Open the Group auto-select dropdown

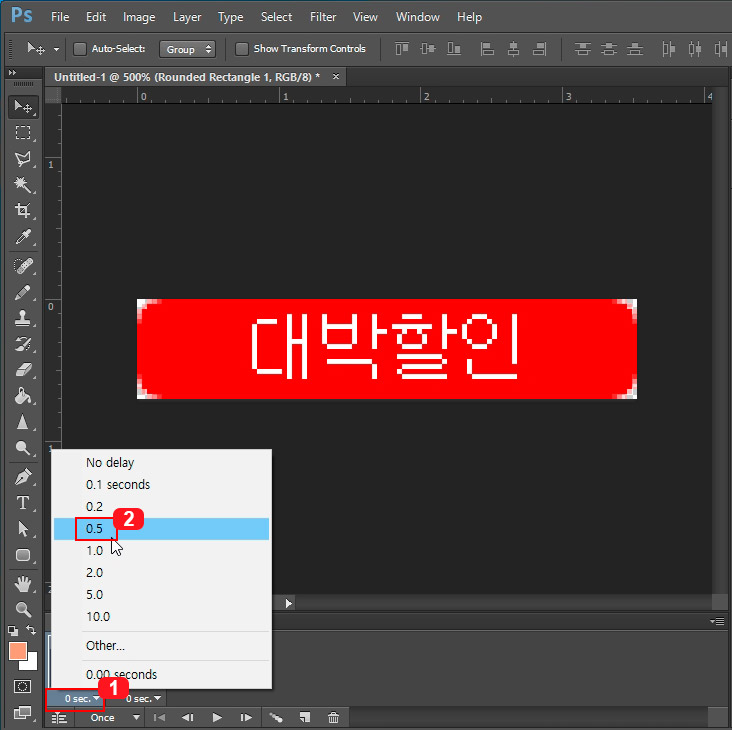(x=187, y=49)
